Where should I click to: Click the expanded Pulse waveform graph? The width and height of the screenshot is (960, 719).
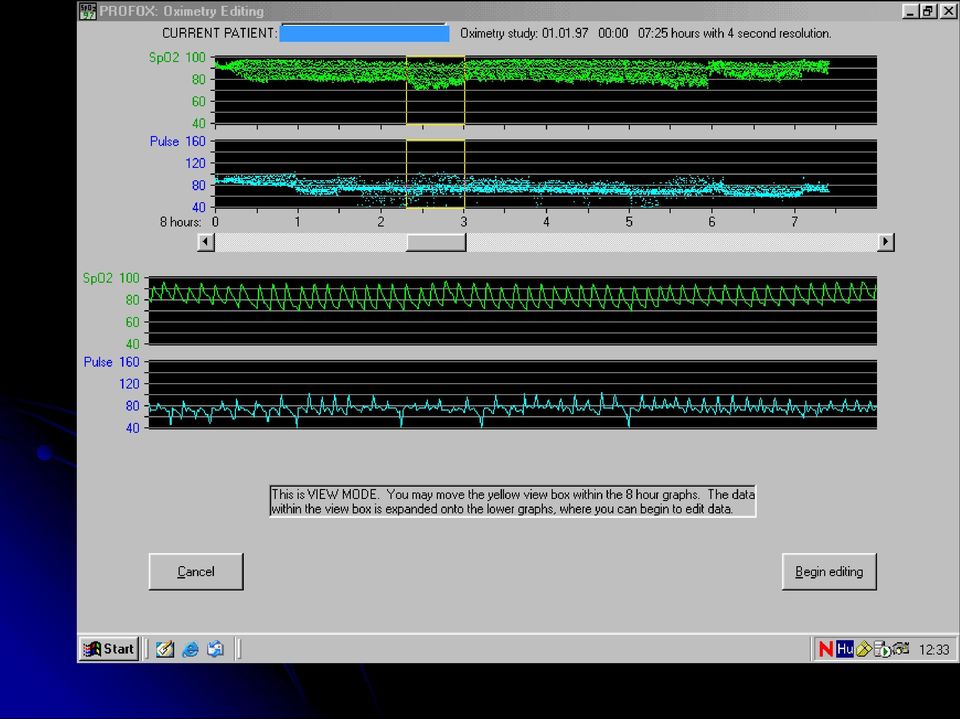tap(512, 394)
